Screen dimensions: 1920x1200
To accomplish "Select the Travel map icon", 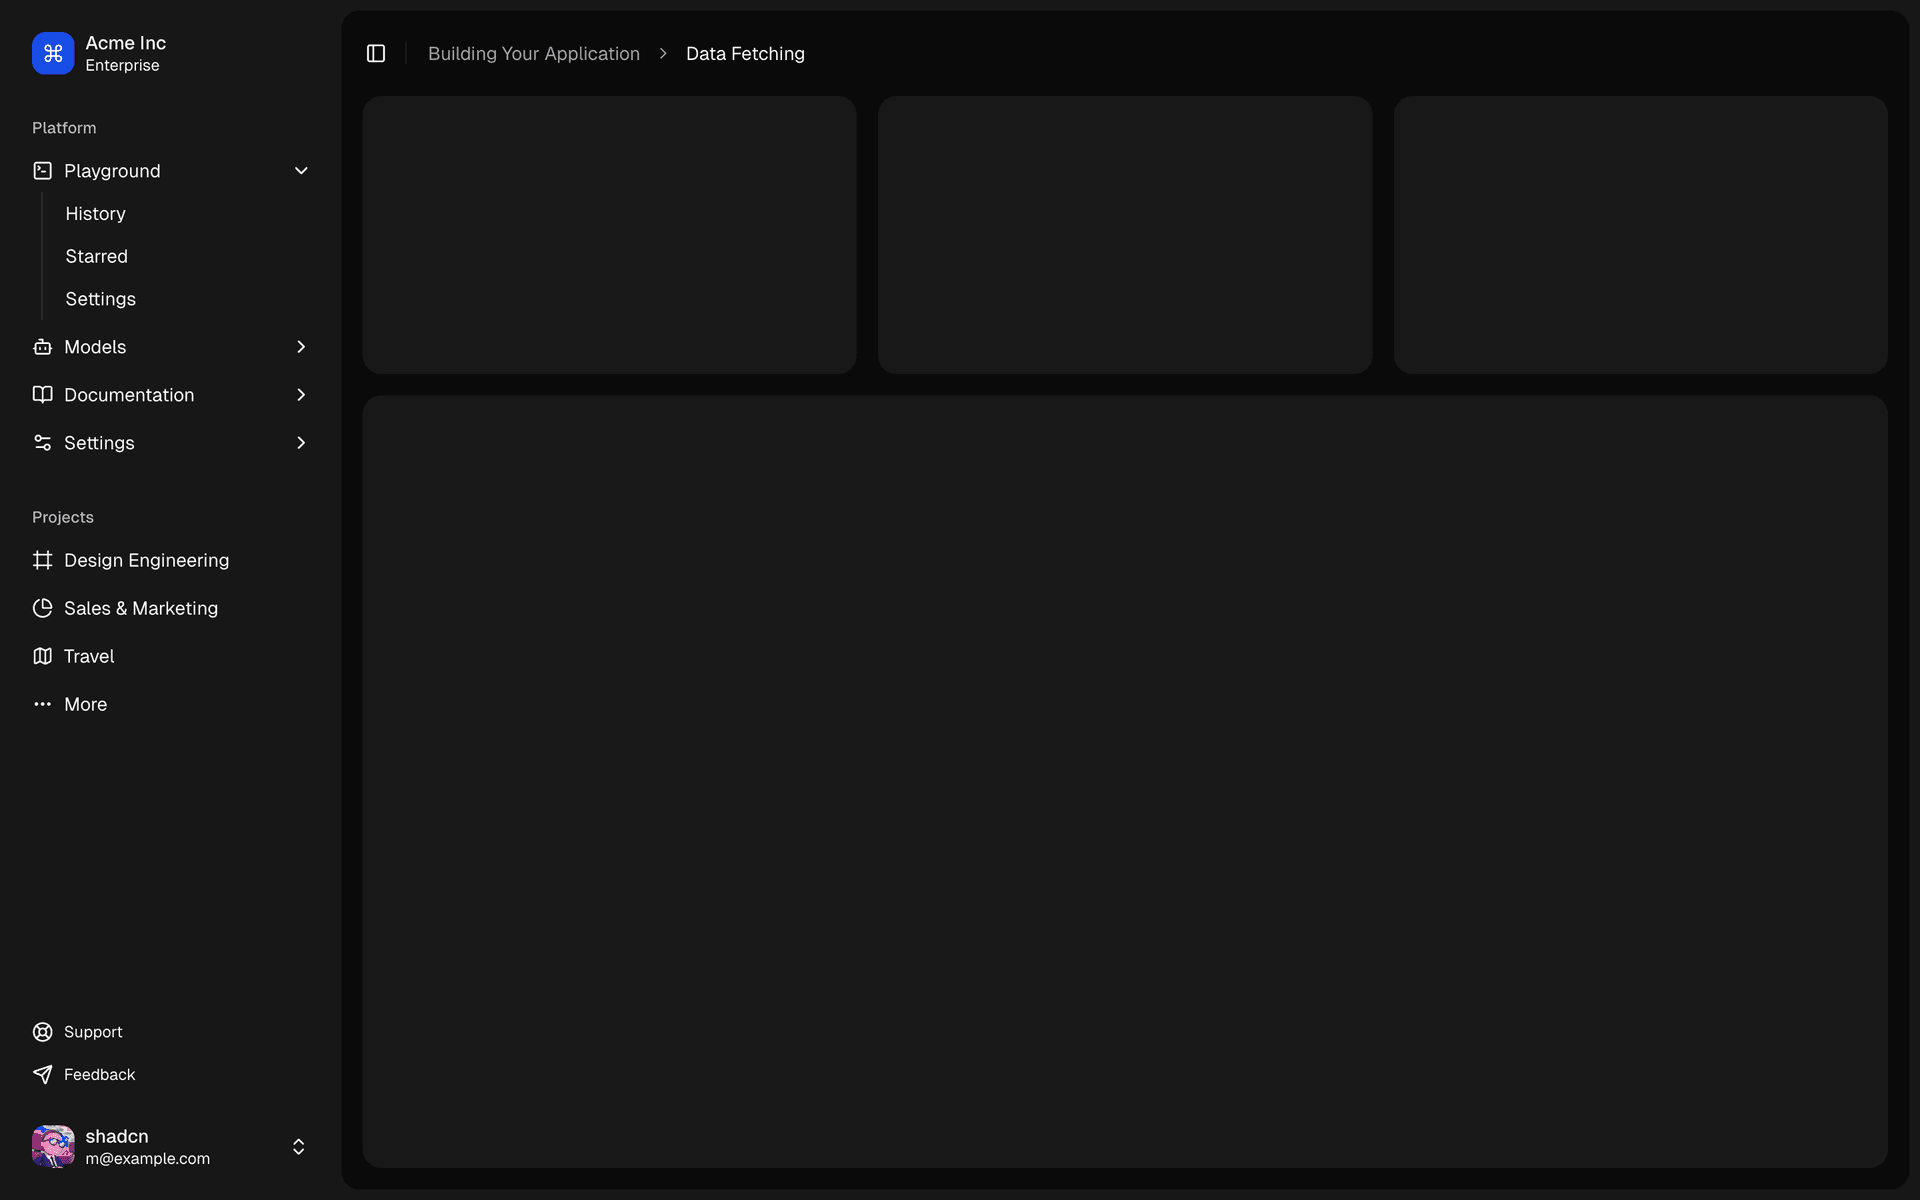I will point(42,655).
